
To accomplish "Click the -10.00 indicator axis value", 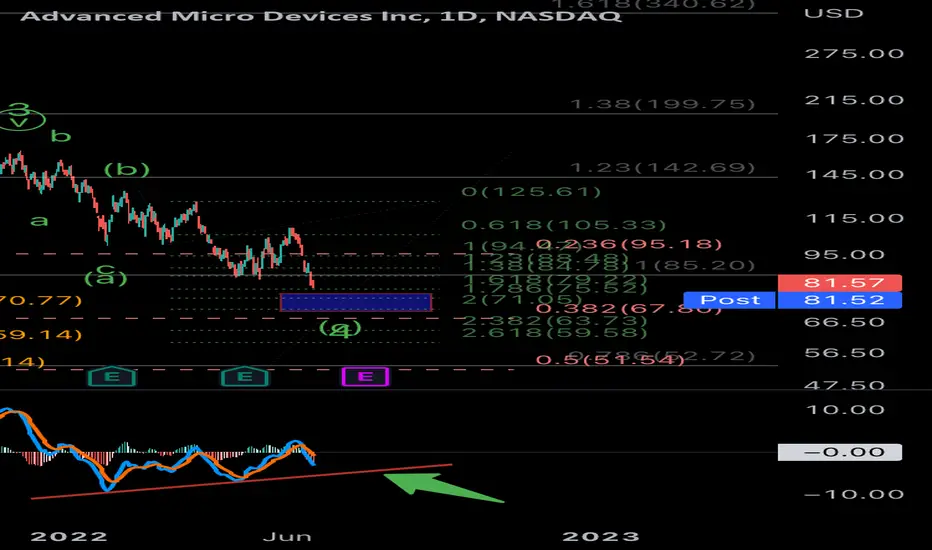I will tap(854, 495).
